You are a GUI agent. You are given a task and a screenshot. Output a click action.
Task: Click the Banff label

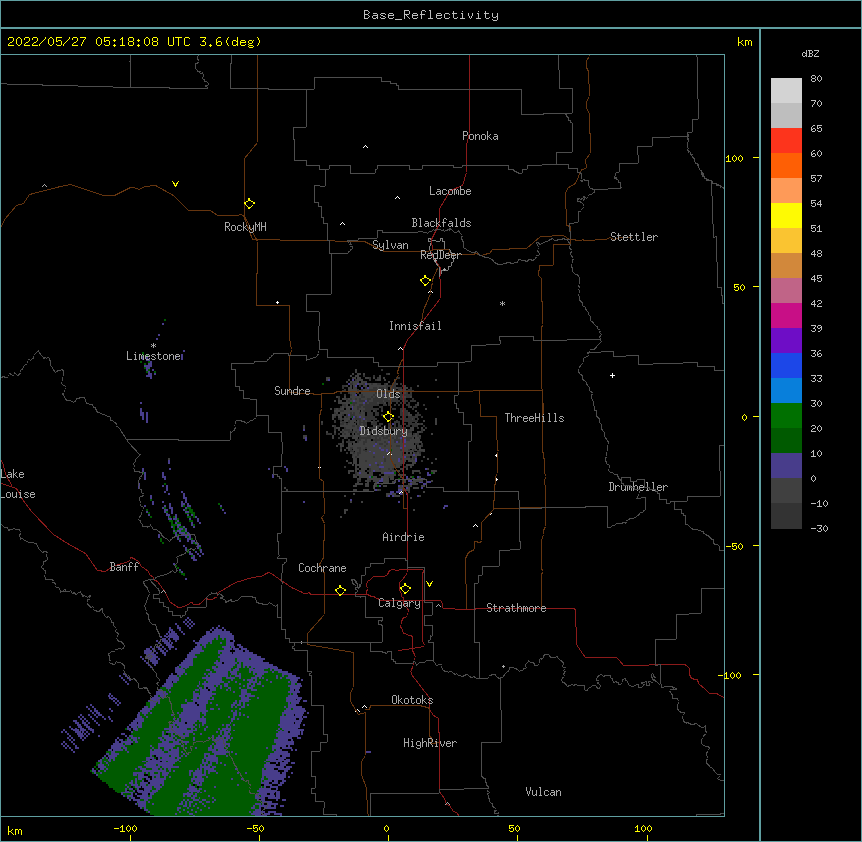(x=124, y=567)
